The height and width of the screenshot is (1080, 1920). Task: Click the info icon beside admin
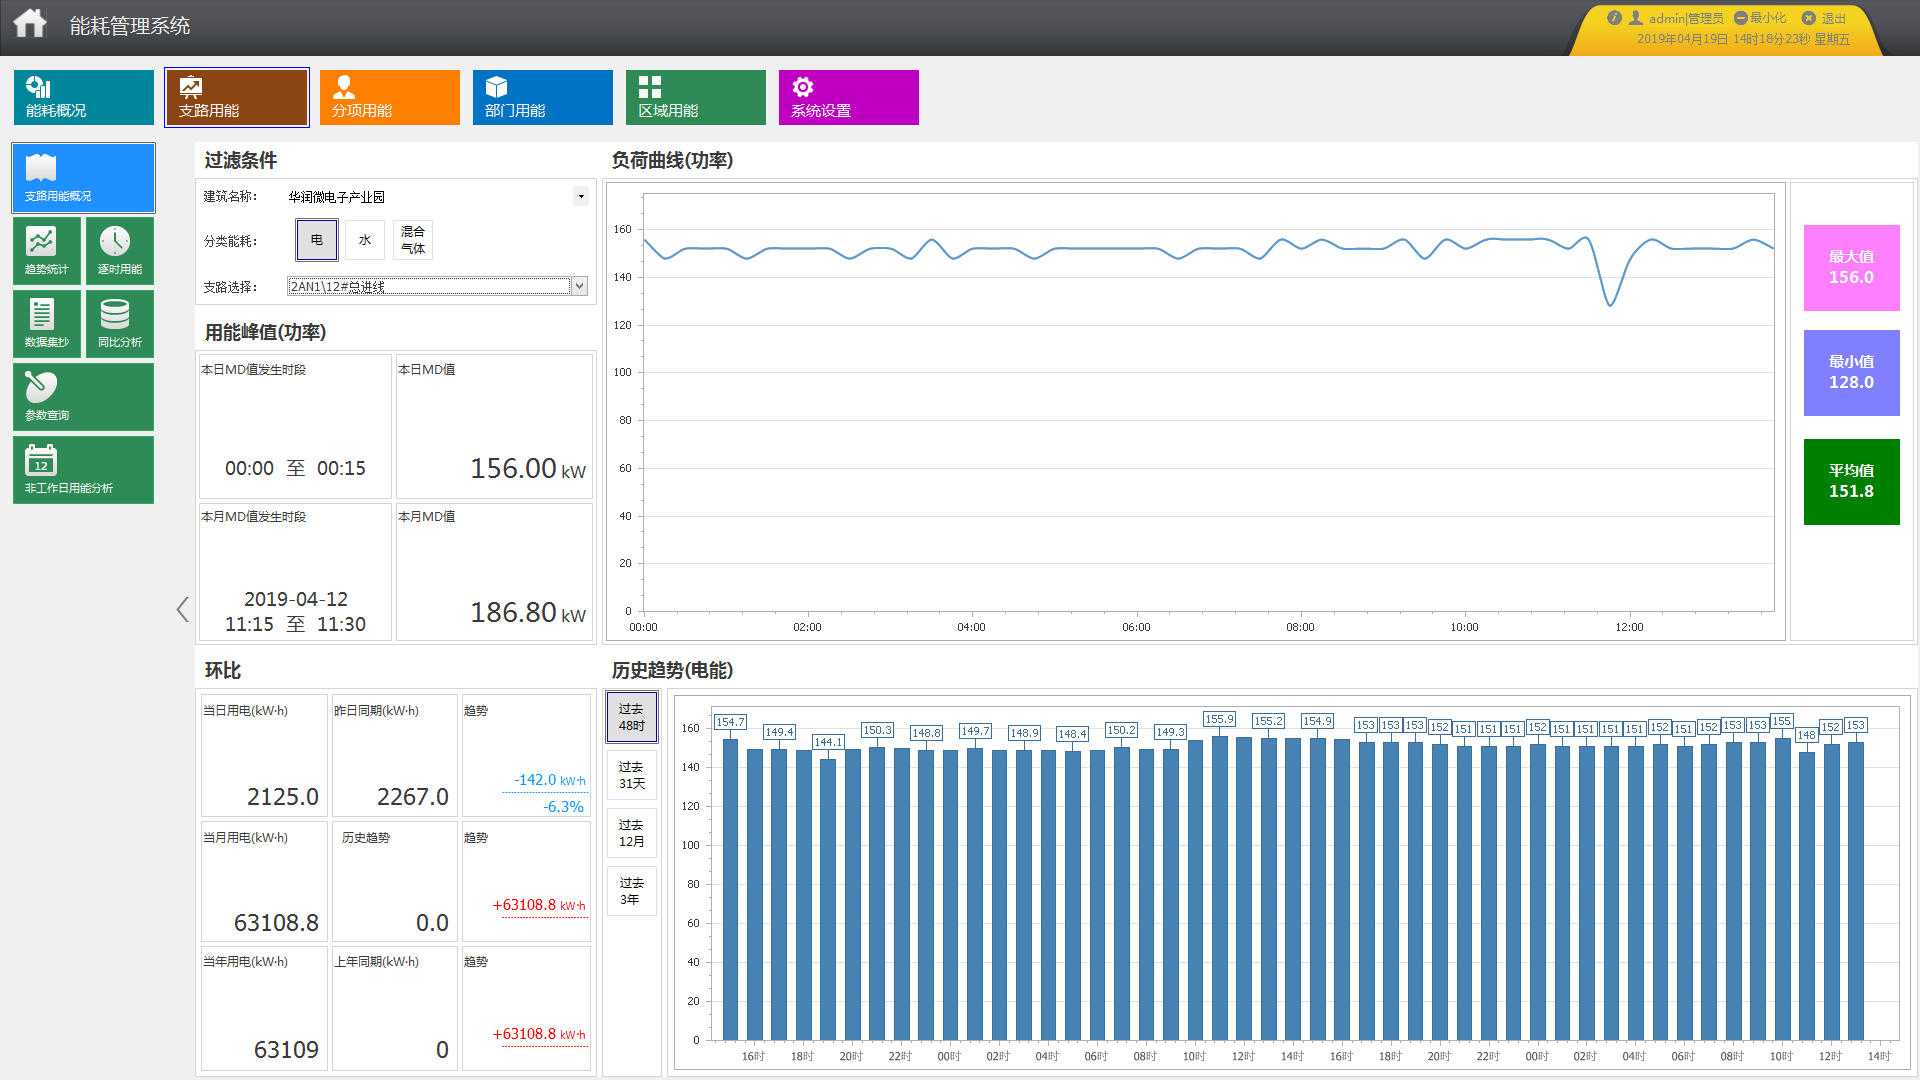1614,18
